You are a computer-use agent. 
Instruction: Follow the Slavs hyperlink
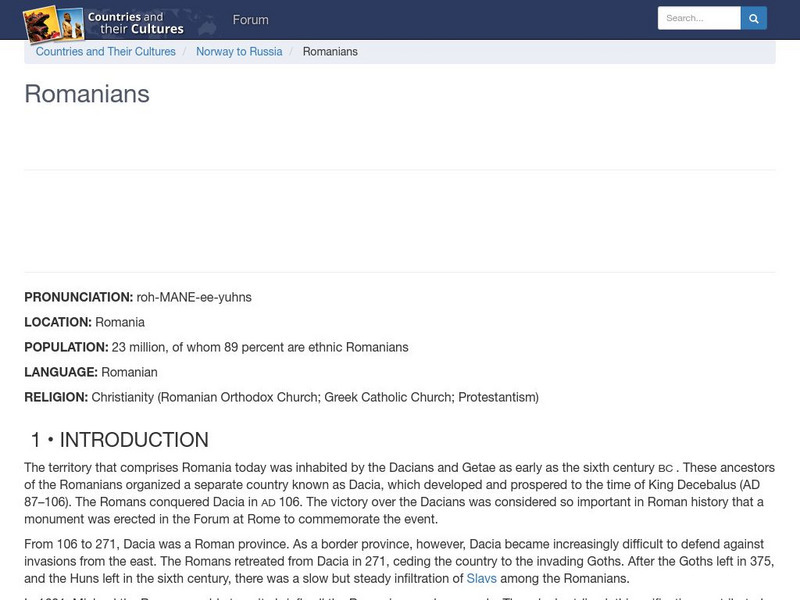click(x=481, y=579)
